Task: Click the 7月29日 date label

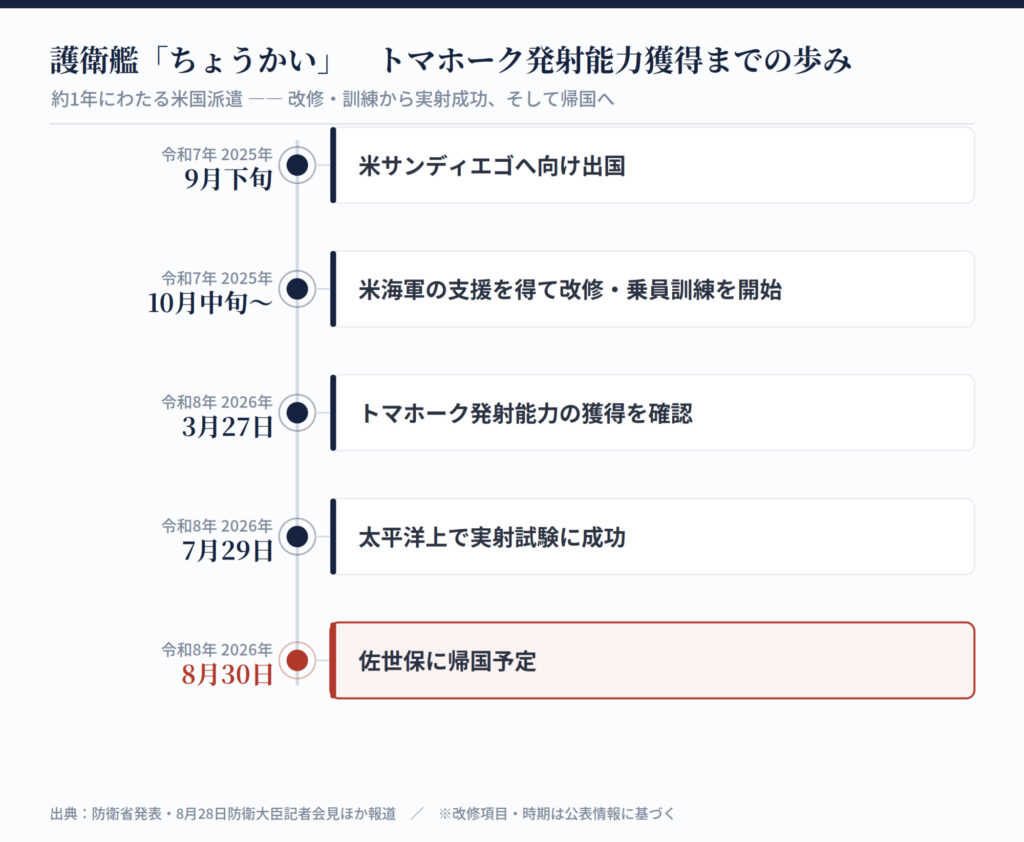Action: click(227, 550)
